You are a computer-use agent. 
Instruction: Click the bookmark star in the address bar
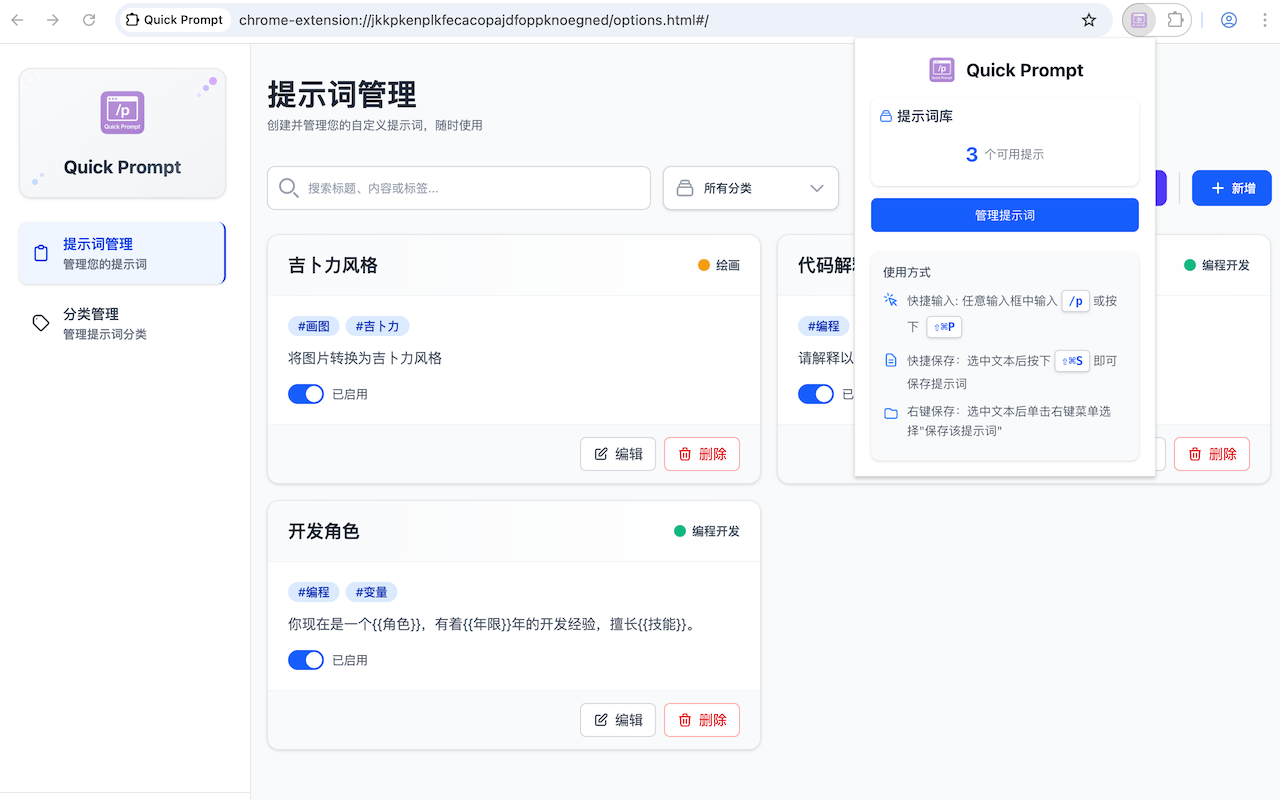pos(1088,19)
